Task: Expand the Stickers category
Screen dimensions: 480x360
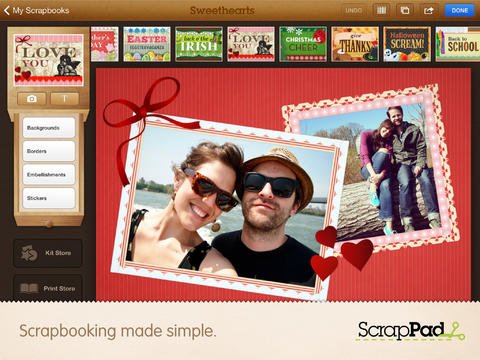Action: [x=49, y=198]
